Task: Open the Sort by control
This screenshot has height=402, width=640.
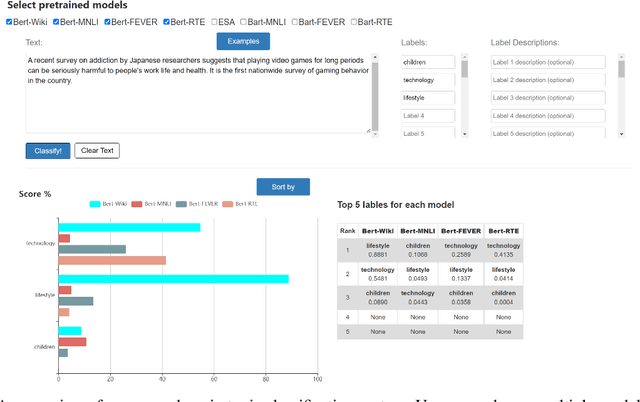Action: pyautogui.click(x=283, y=187)
